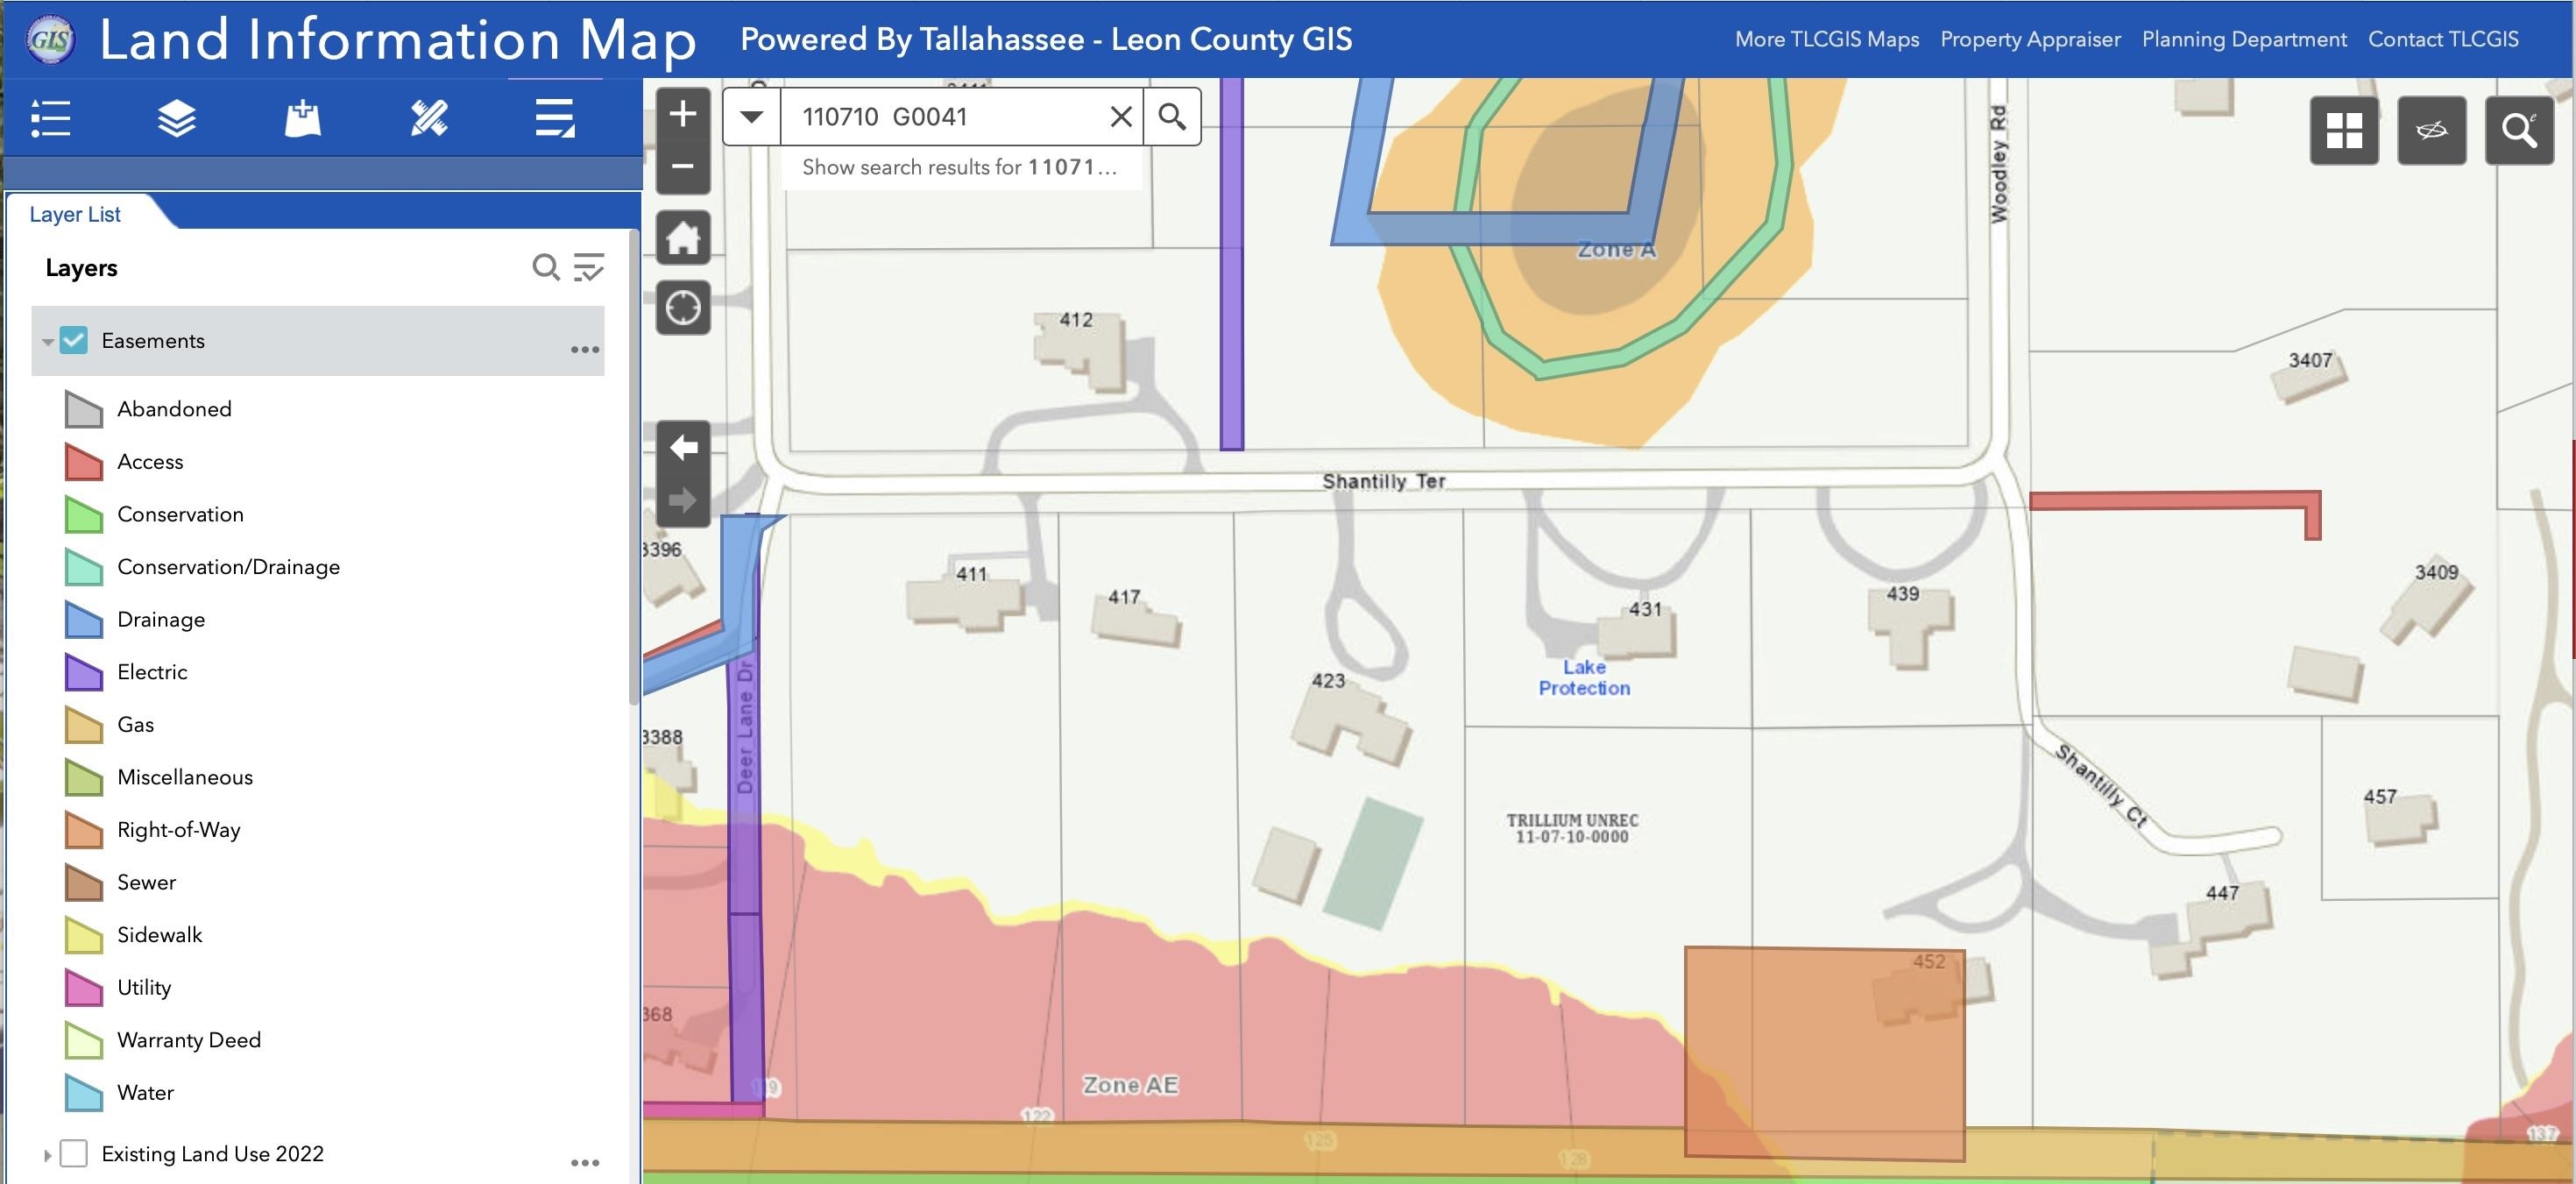Return map to home default extent

pos(683,238)
